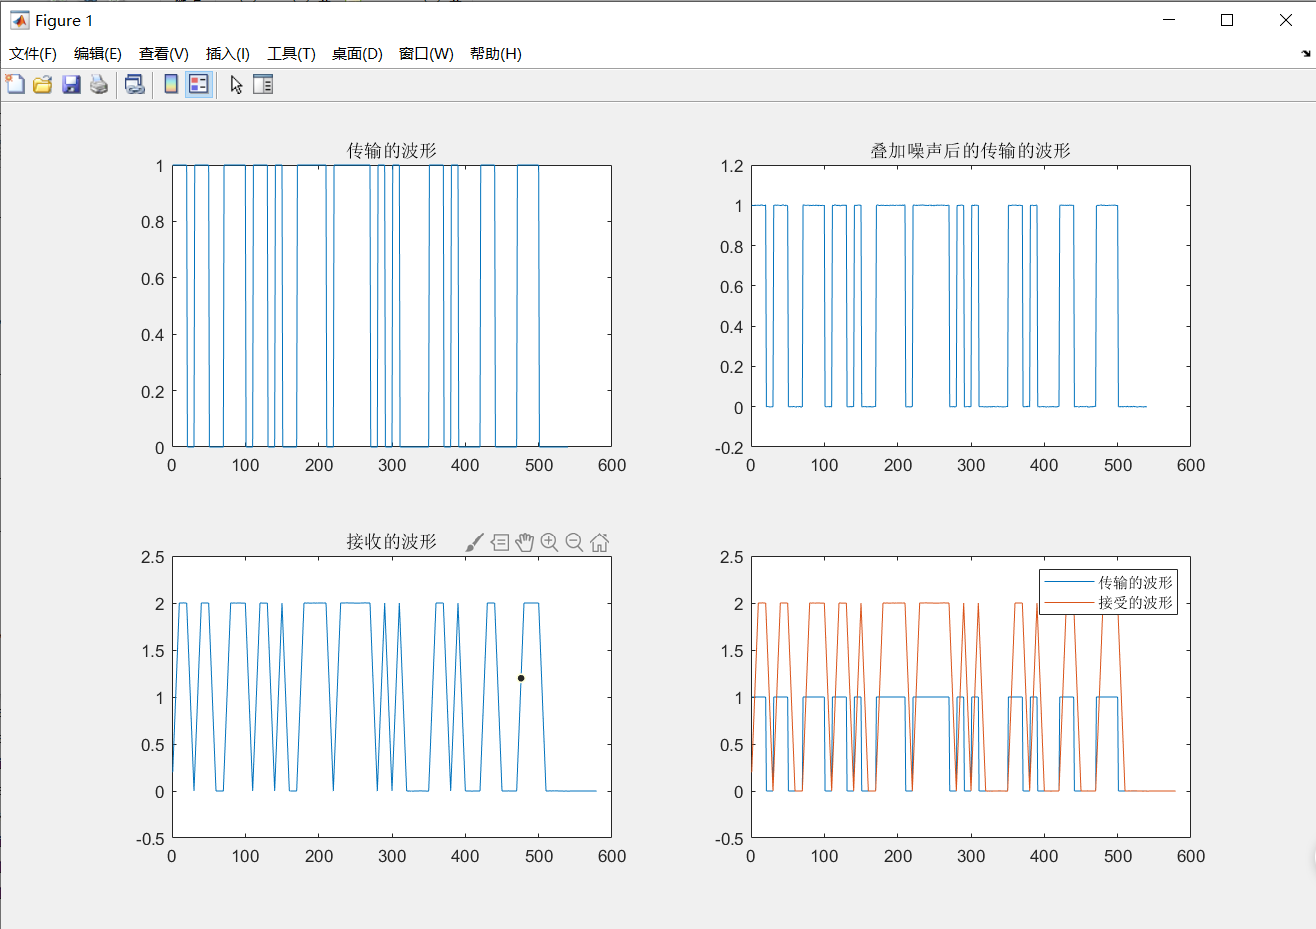
Task: Activate the Edit Plot arrow cursor tool
Action: pyautogui.click(x=236, y=85)
